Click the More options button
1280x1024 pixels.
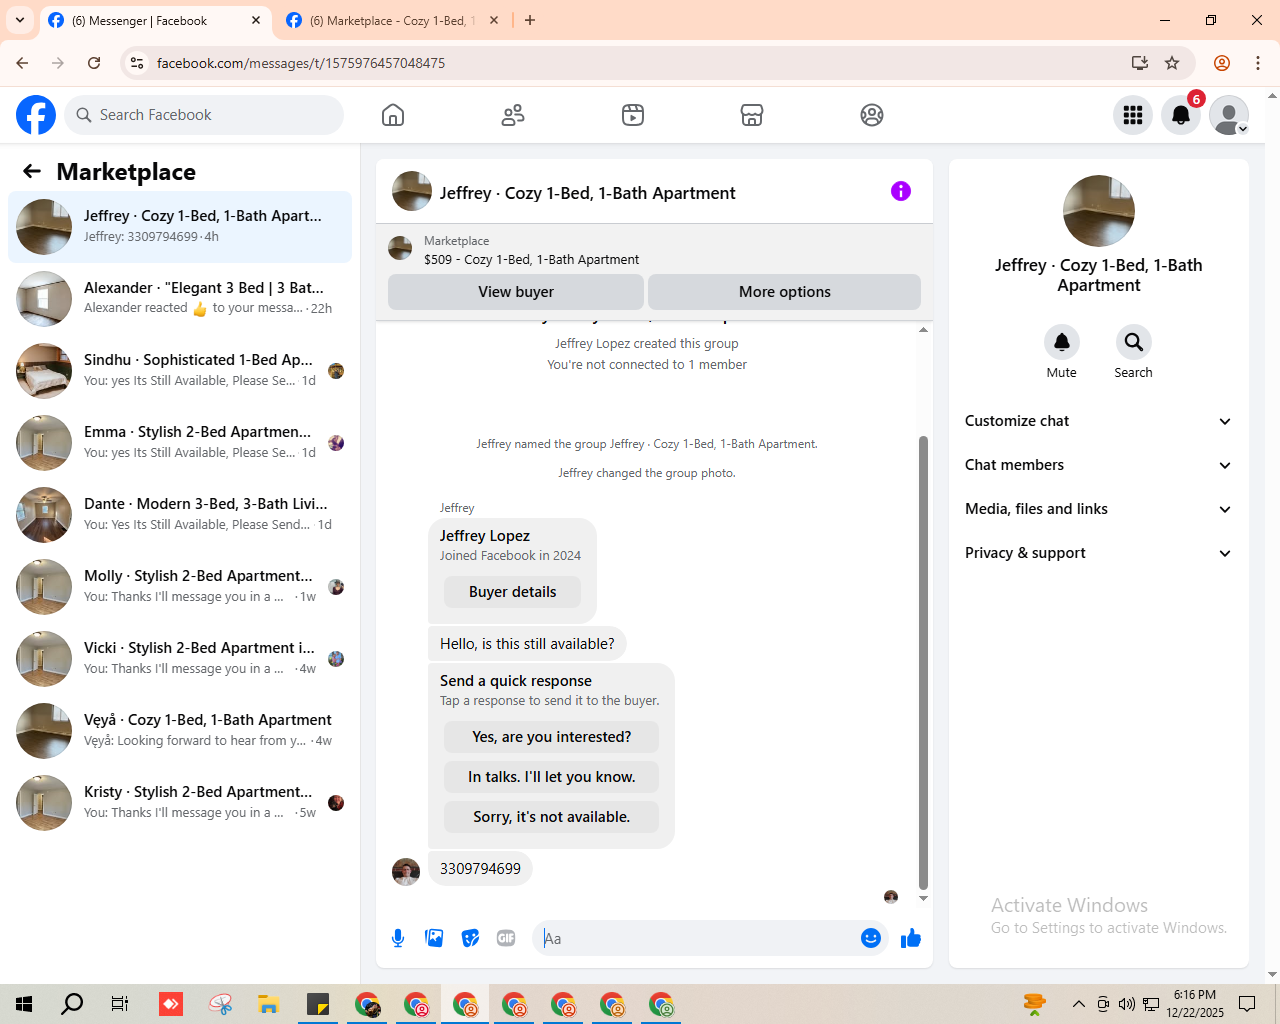coord(785,292)
